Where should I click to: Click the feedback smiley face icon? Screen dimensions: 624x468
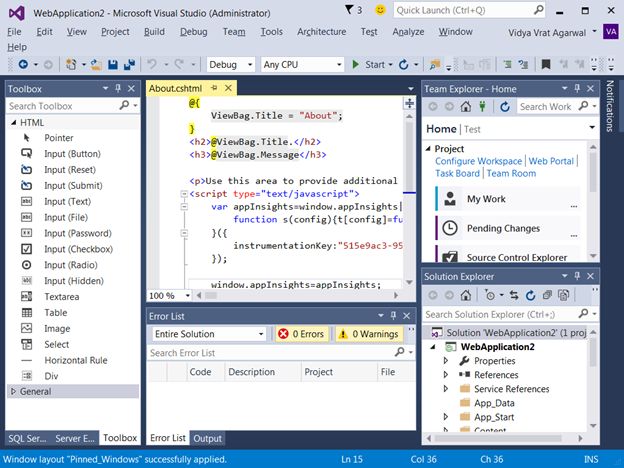click(379, 10)
